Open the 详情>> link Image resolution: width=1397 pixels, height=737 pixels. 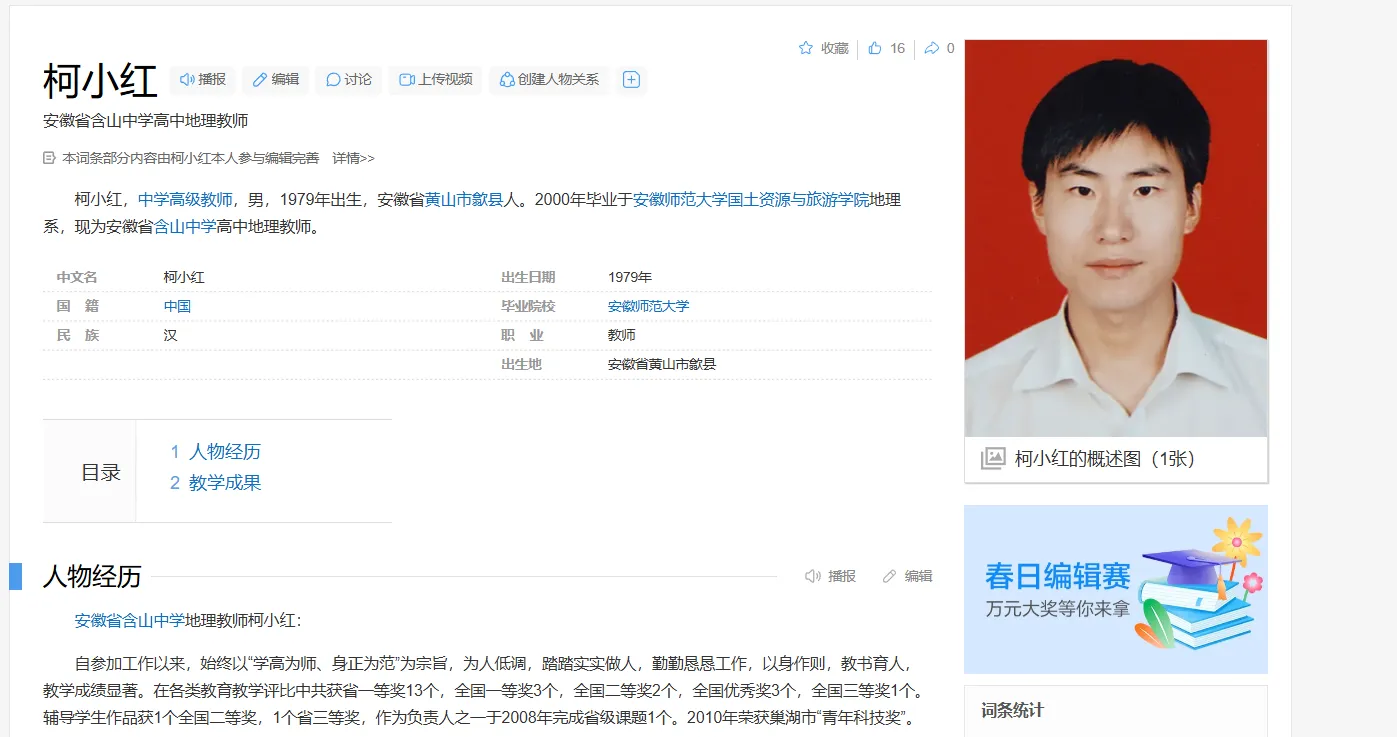(x=354, y=158)
